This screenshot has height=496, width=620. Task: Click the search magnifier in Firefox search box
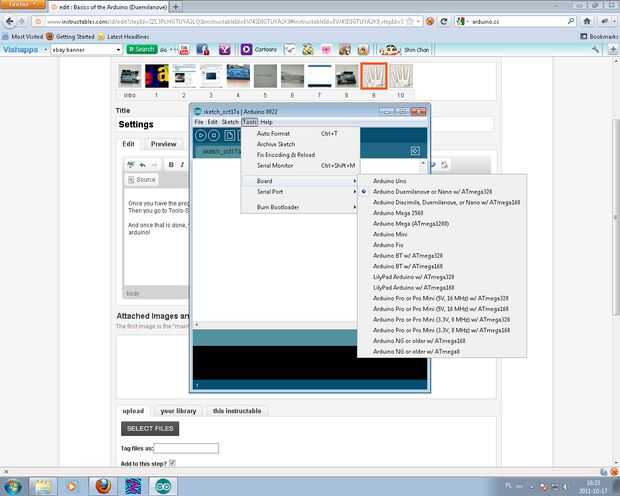[x=571, y=21]
